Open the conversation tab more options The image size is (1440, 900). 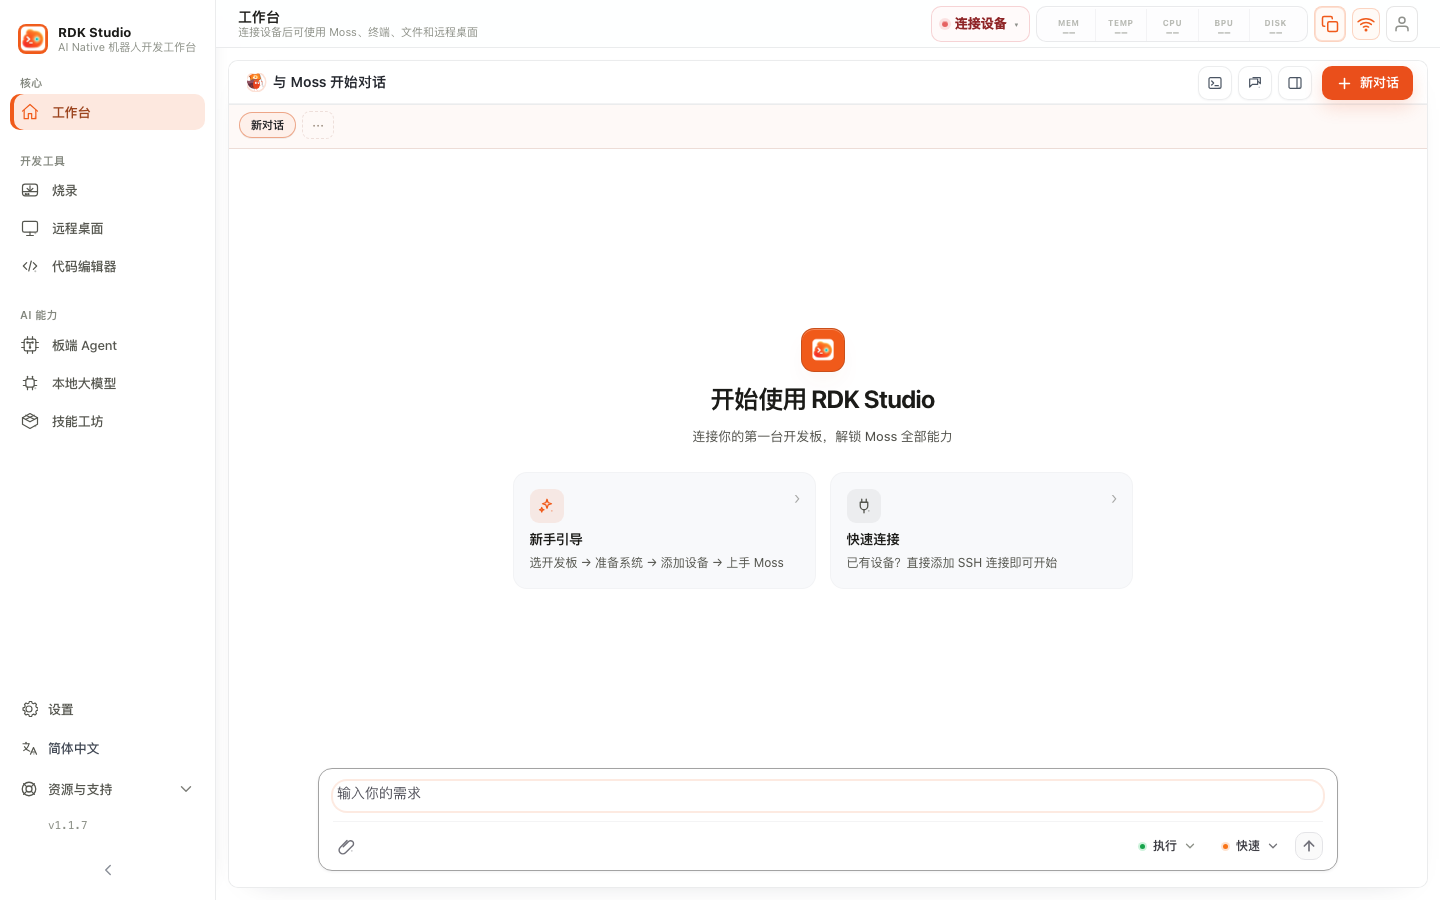318,125
